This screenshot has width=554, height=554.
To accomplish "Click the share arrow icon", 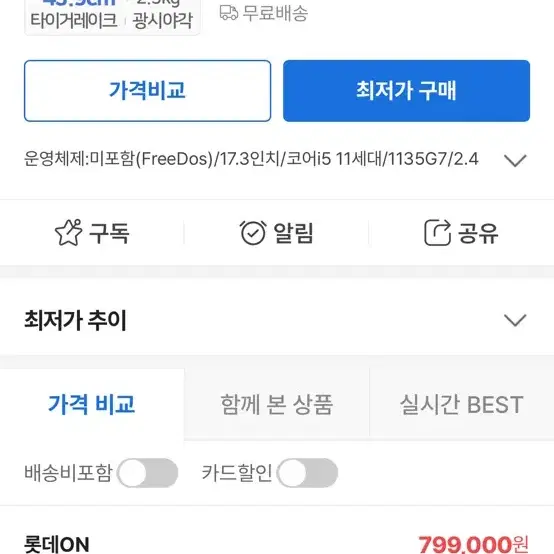I will click(x=437, y=232).
